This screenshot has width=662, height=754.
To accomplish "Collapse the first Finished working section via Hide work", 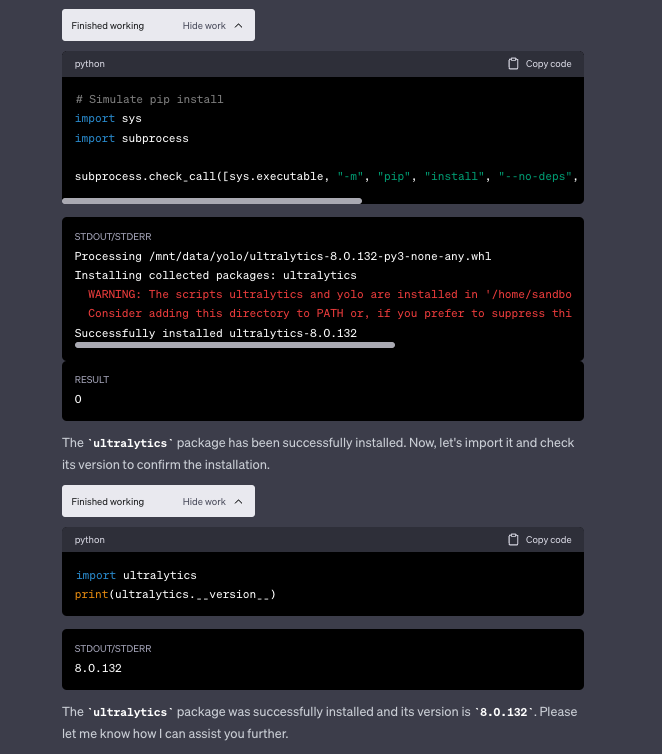I will (204, 26).
